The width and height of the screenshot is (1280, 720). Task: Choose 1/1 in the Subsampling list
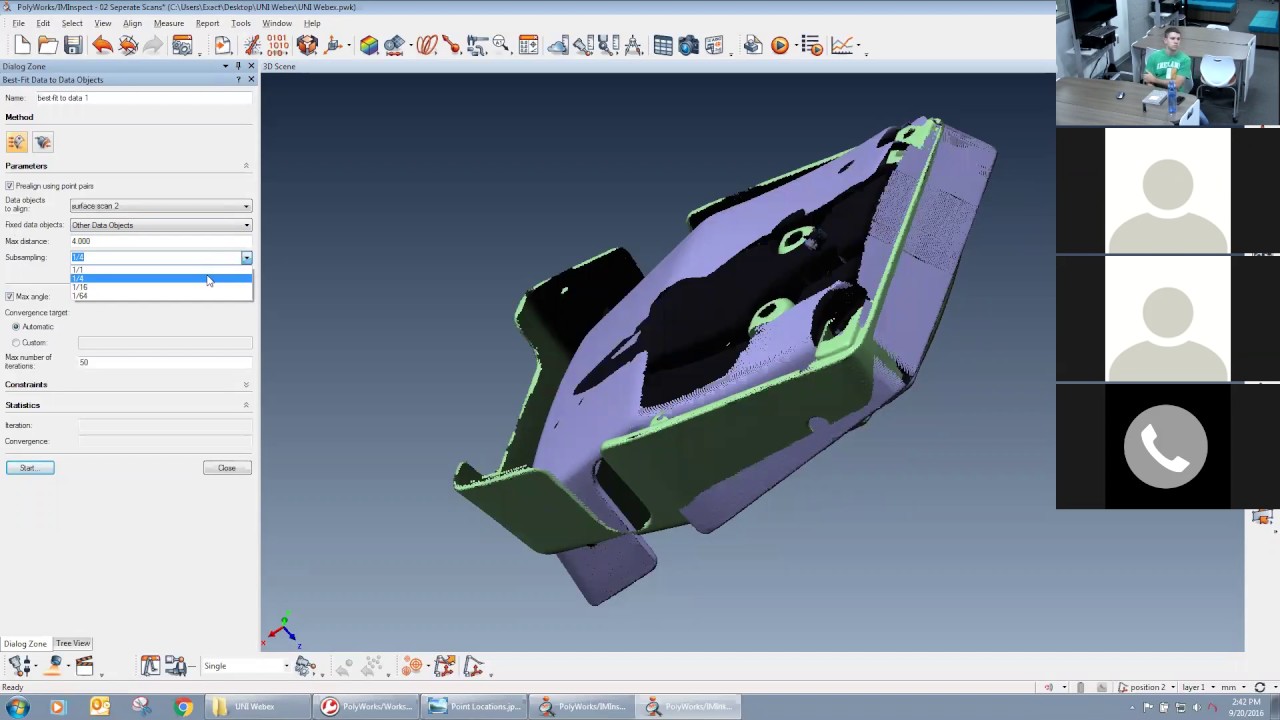click(161, 269)
